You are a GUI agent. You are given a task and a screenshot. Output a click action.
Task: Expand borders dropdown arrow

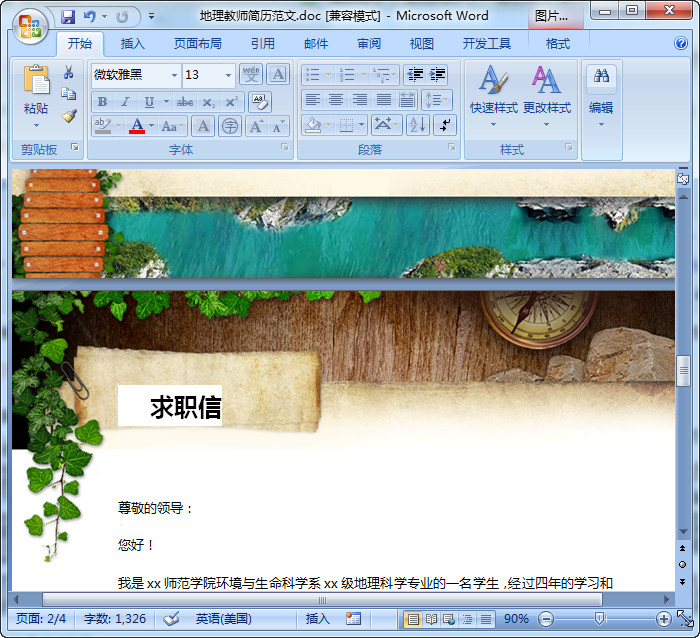361,125
